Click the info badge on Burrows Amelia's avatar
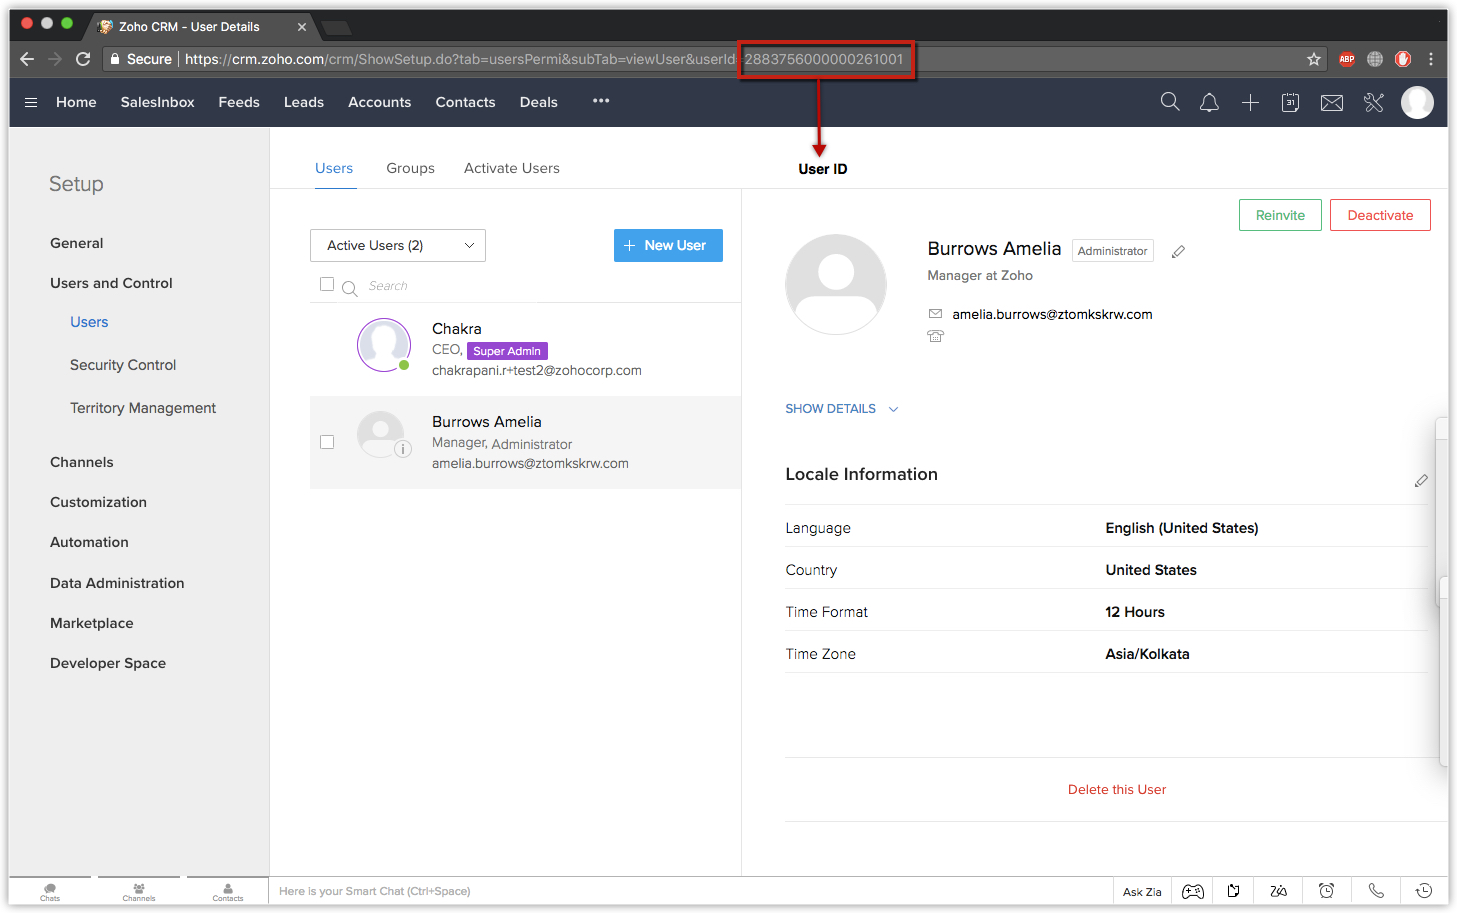 click(402, 449)
